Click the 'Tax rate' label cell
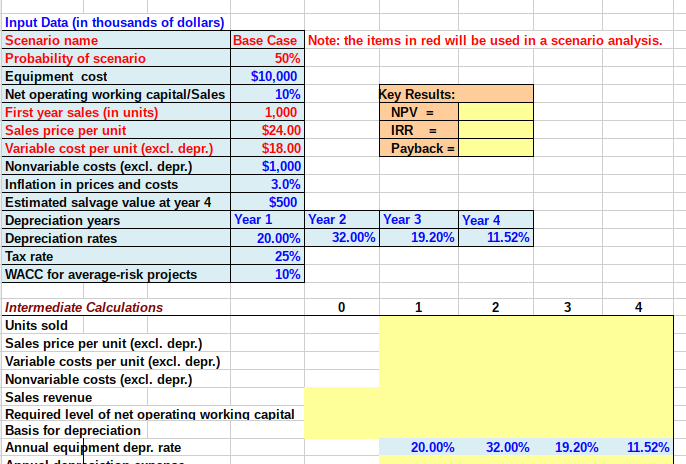The image size is (686, 464). [116, 256]
